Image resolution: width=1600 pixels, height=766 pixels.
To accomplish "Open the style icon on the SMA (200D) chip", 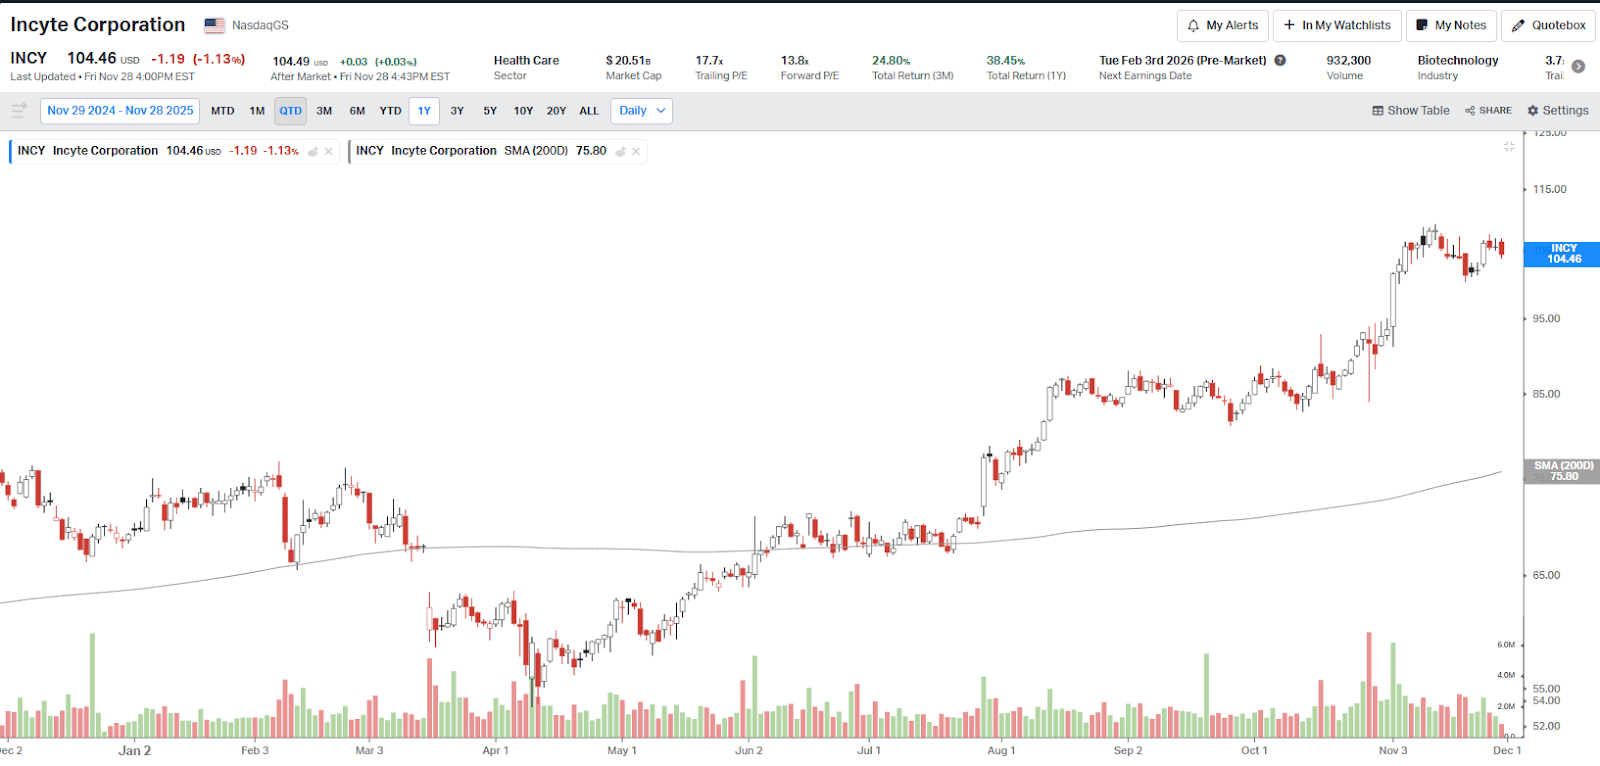I will pyautogui.click(x=620, y=152).
